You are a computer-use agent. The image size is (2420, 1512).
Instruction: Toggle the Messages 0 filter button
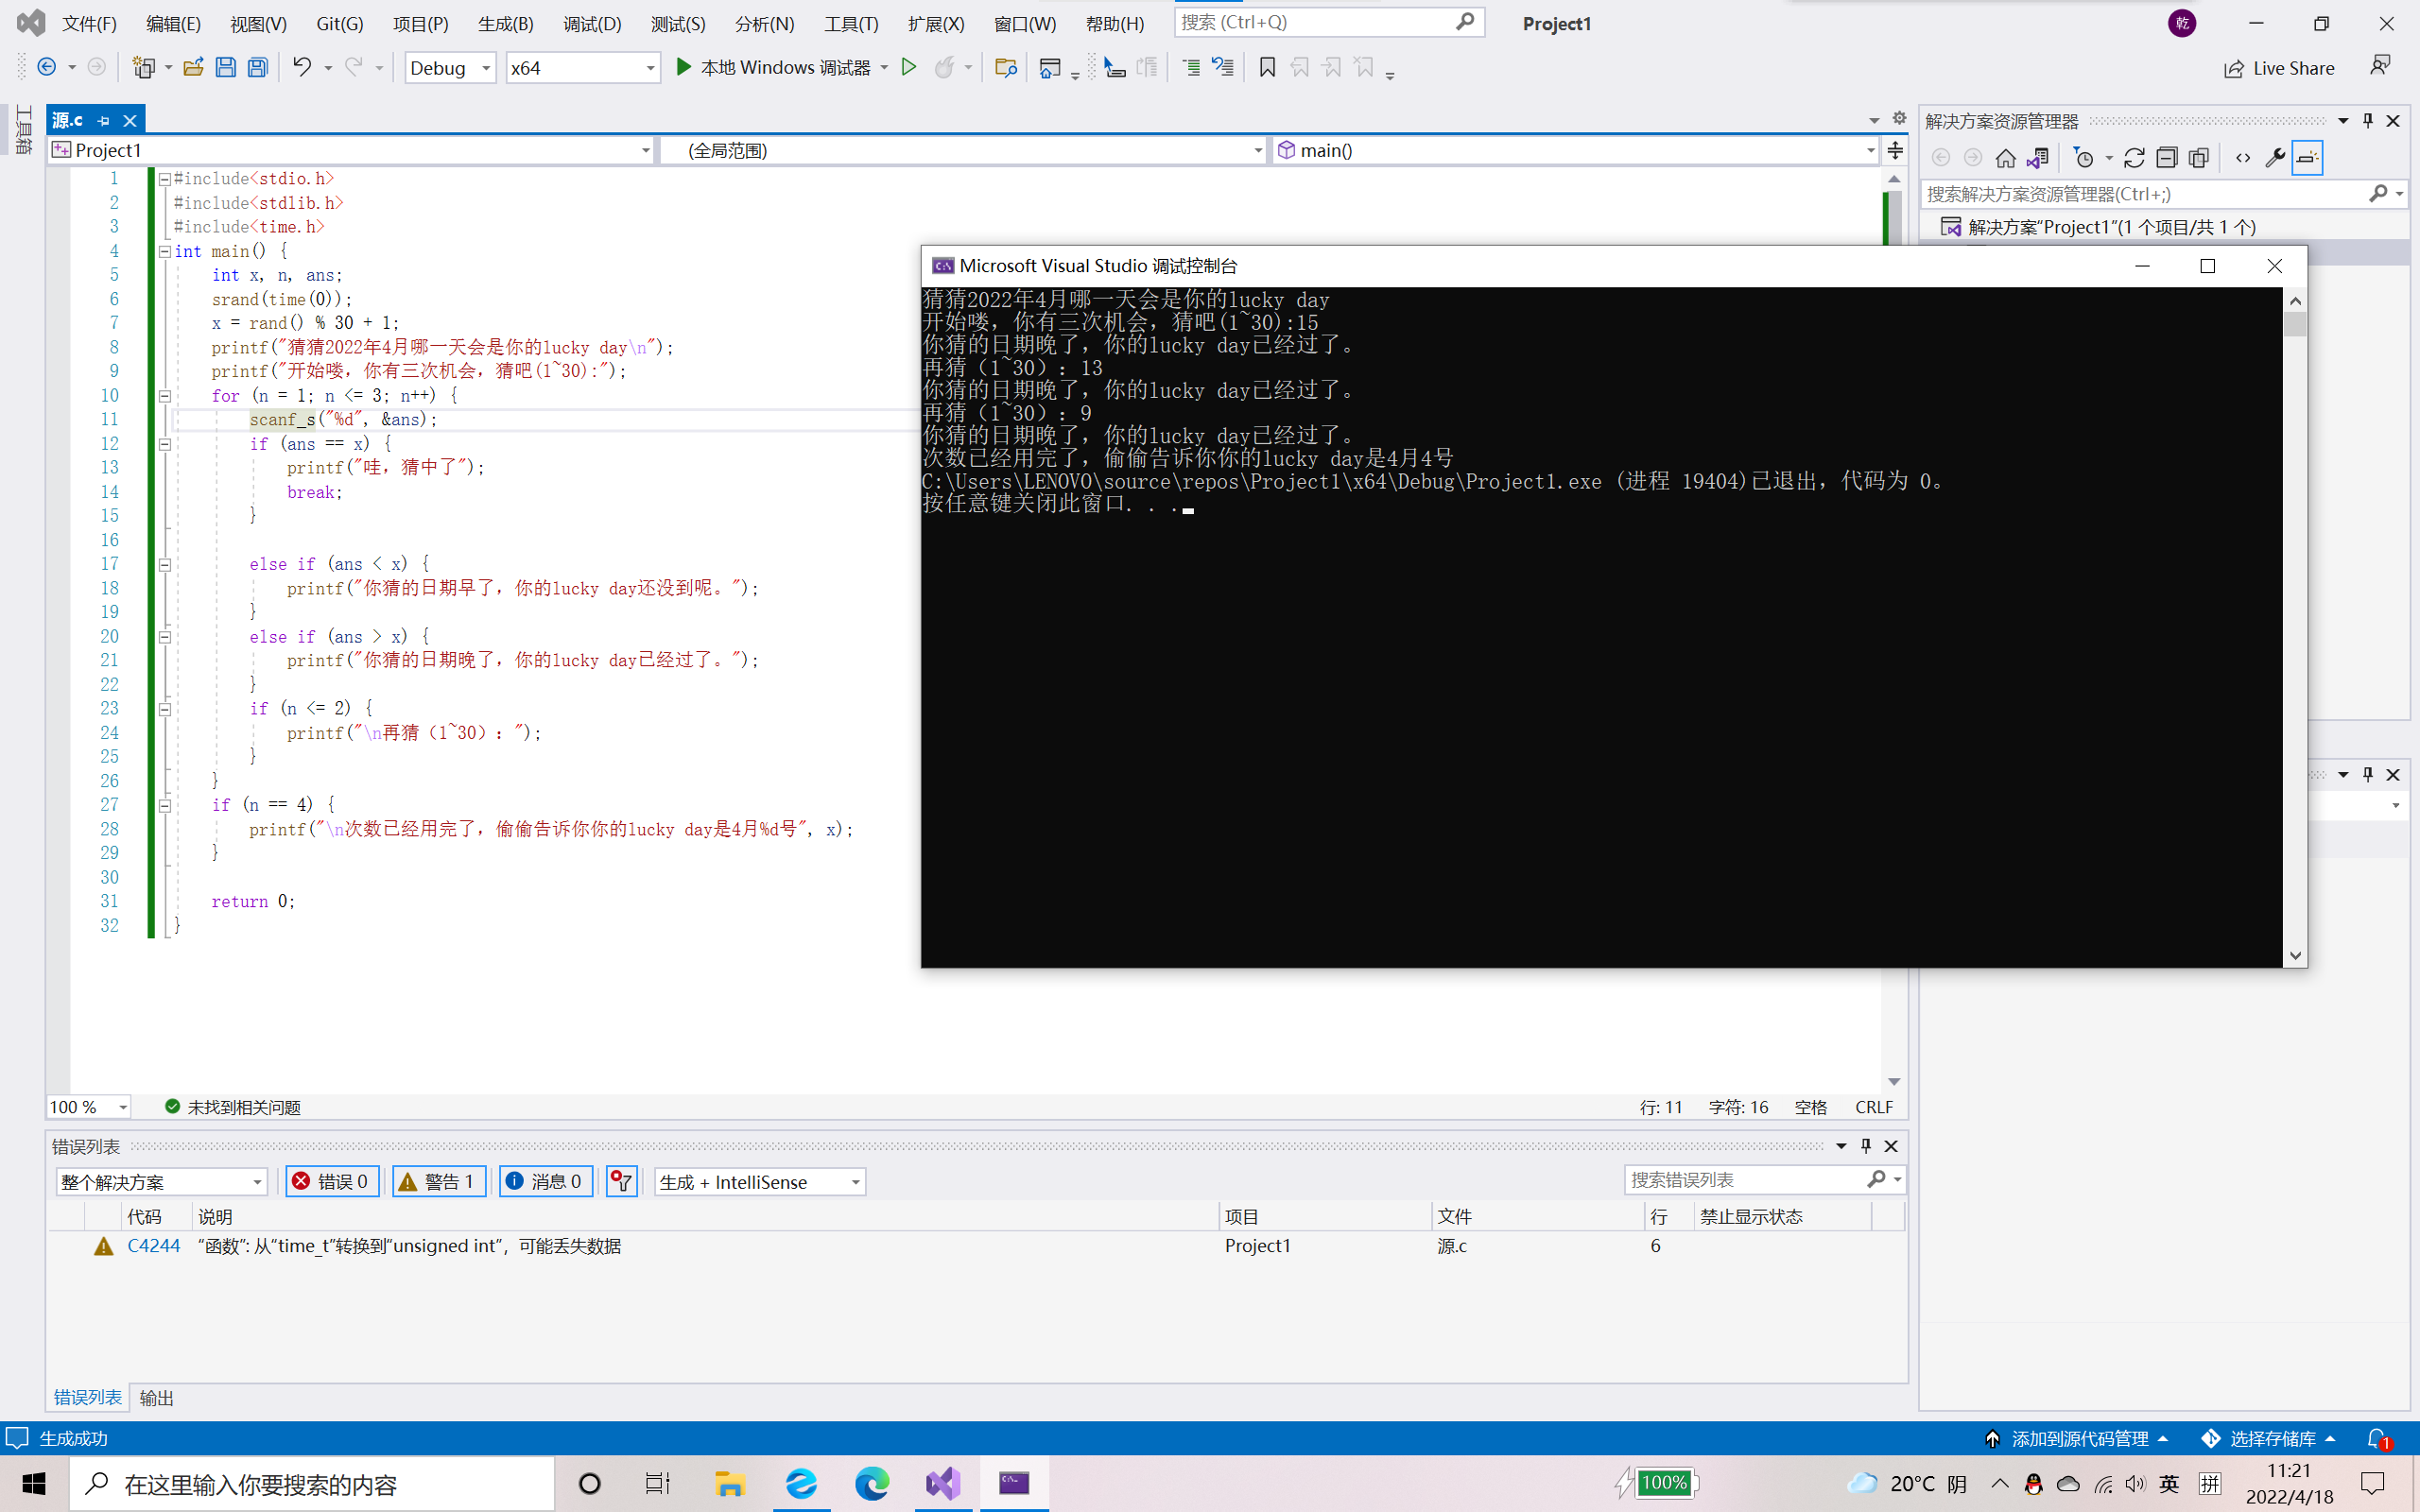click(545, 1181)
